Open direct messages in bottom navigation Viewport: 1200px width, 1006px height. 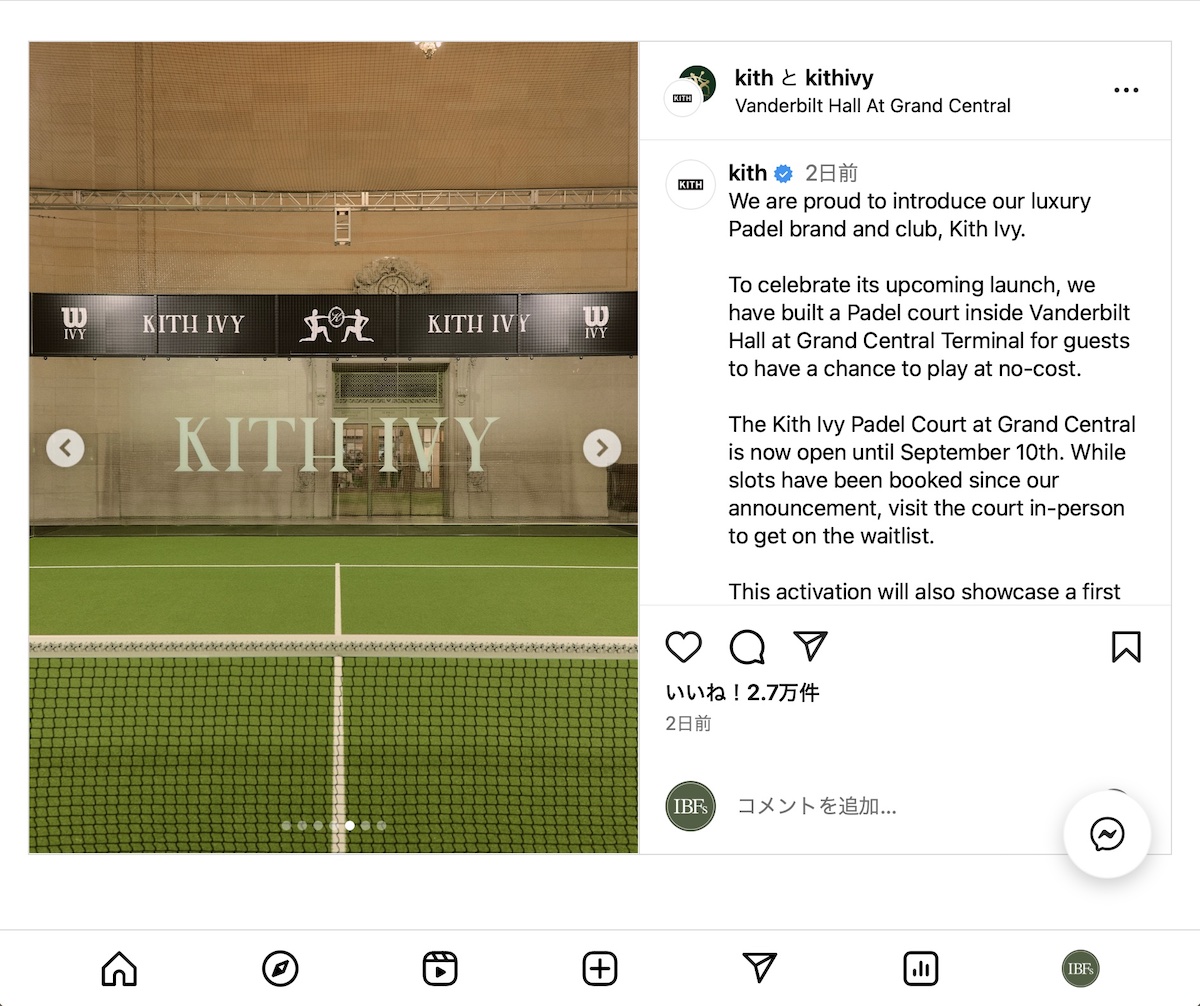[x=760, y=967]
